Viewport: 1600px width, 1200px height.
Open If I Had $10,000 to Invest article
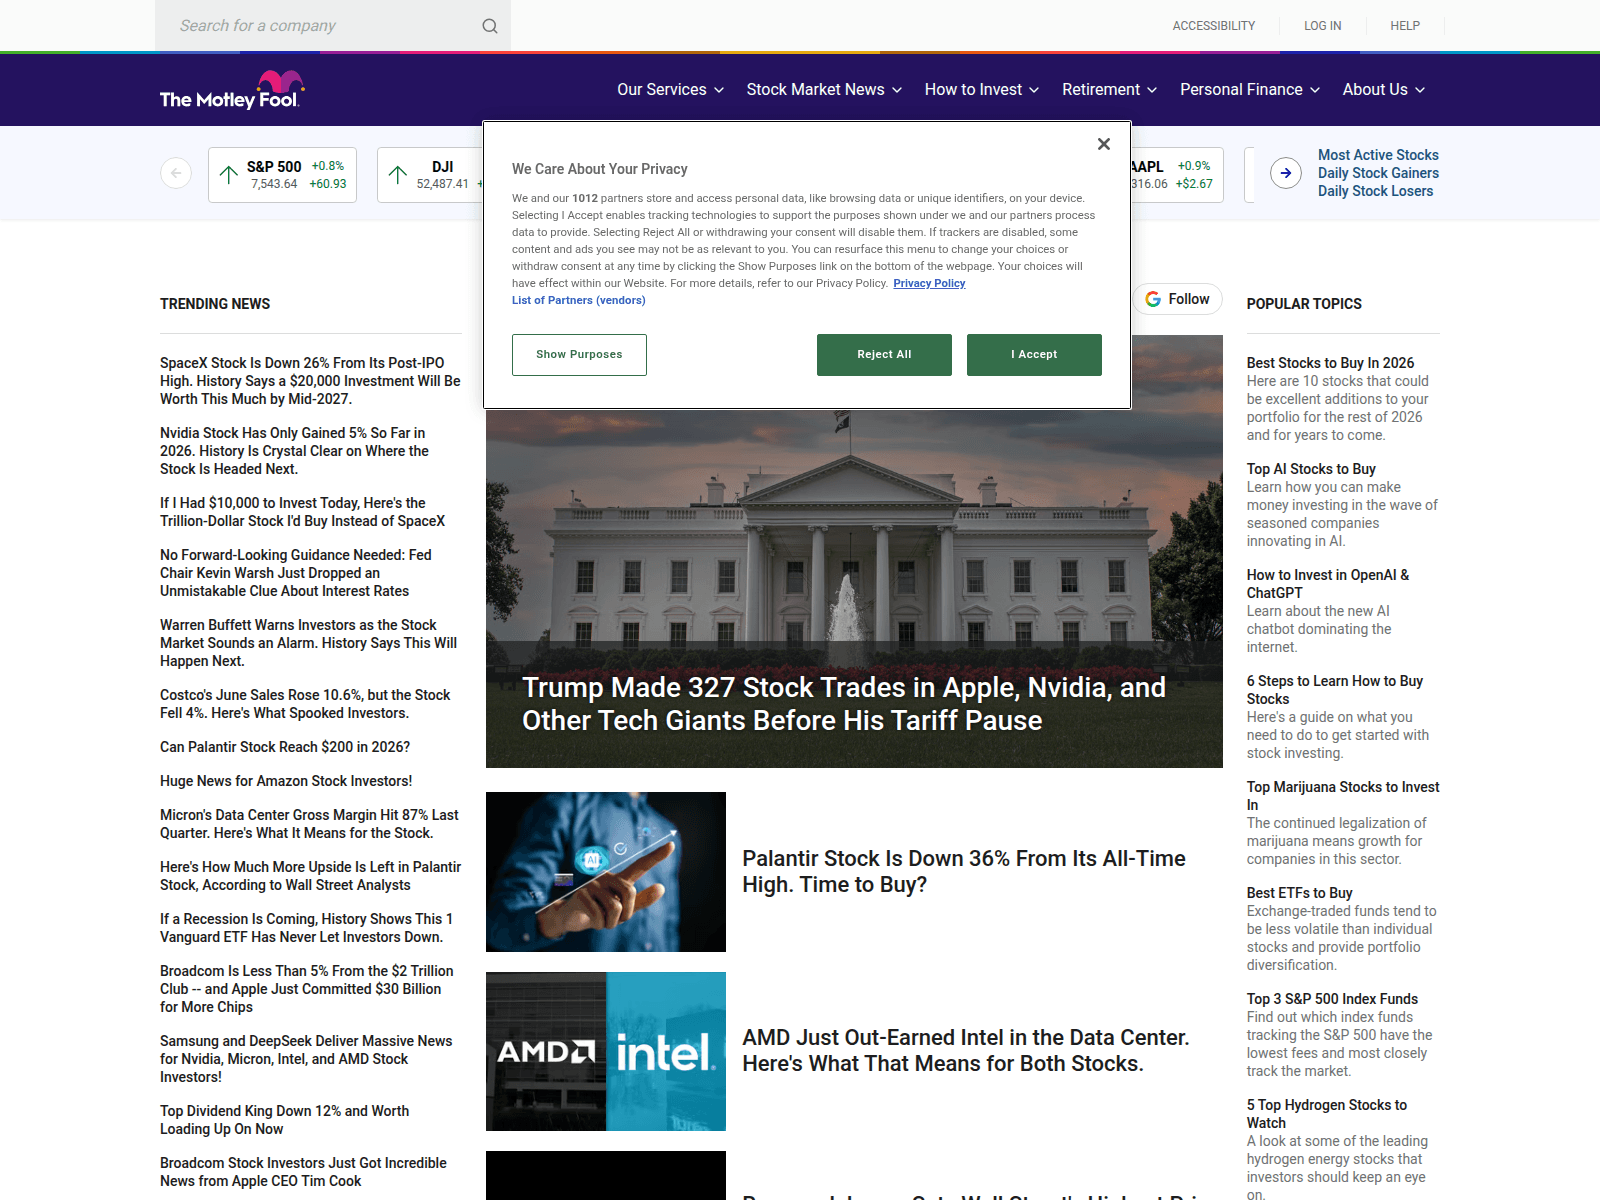click(x=302, y=512)
